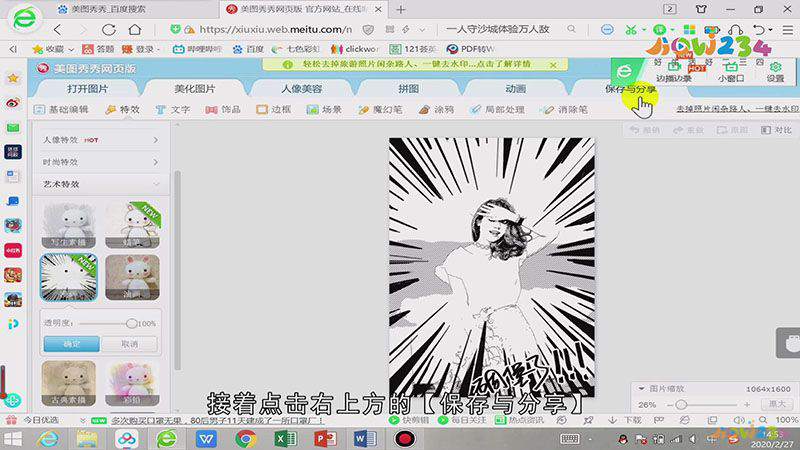800x450 pixels.
Task: Open the 保存与分享 save and share tab
Action: pyautogui.click(x=631, y=89)
